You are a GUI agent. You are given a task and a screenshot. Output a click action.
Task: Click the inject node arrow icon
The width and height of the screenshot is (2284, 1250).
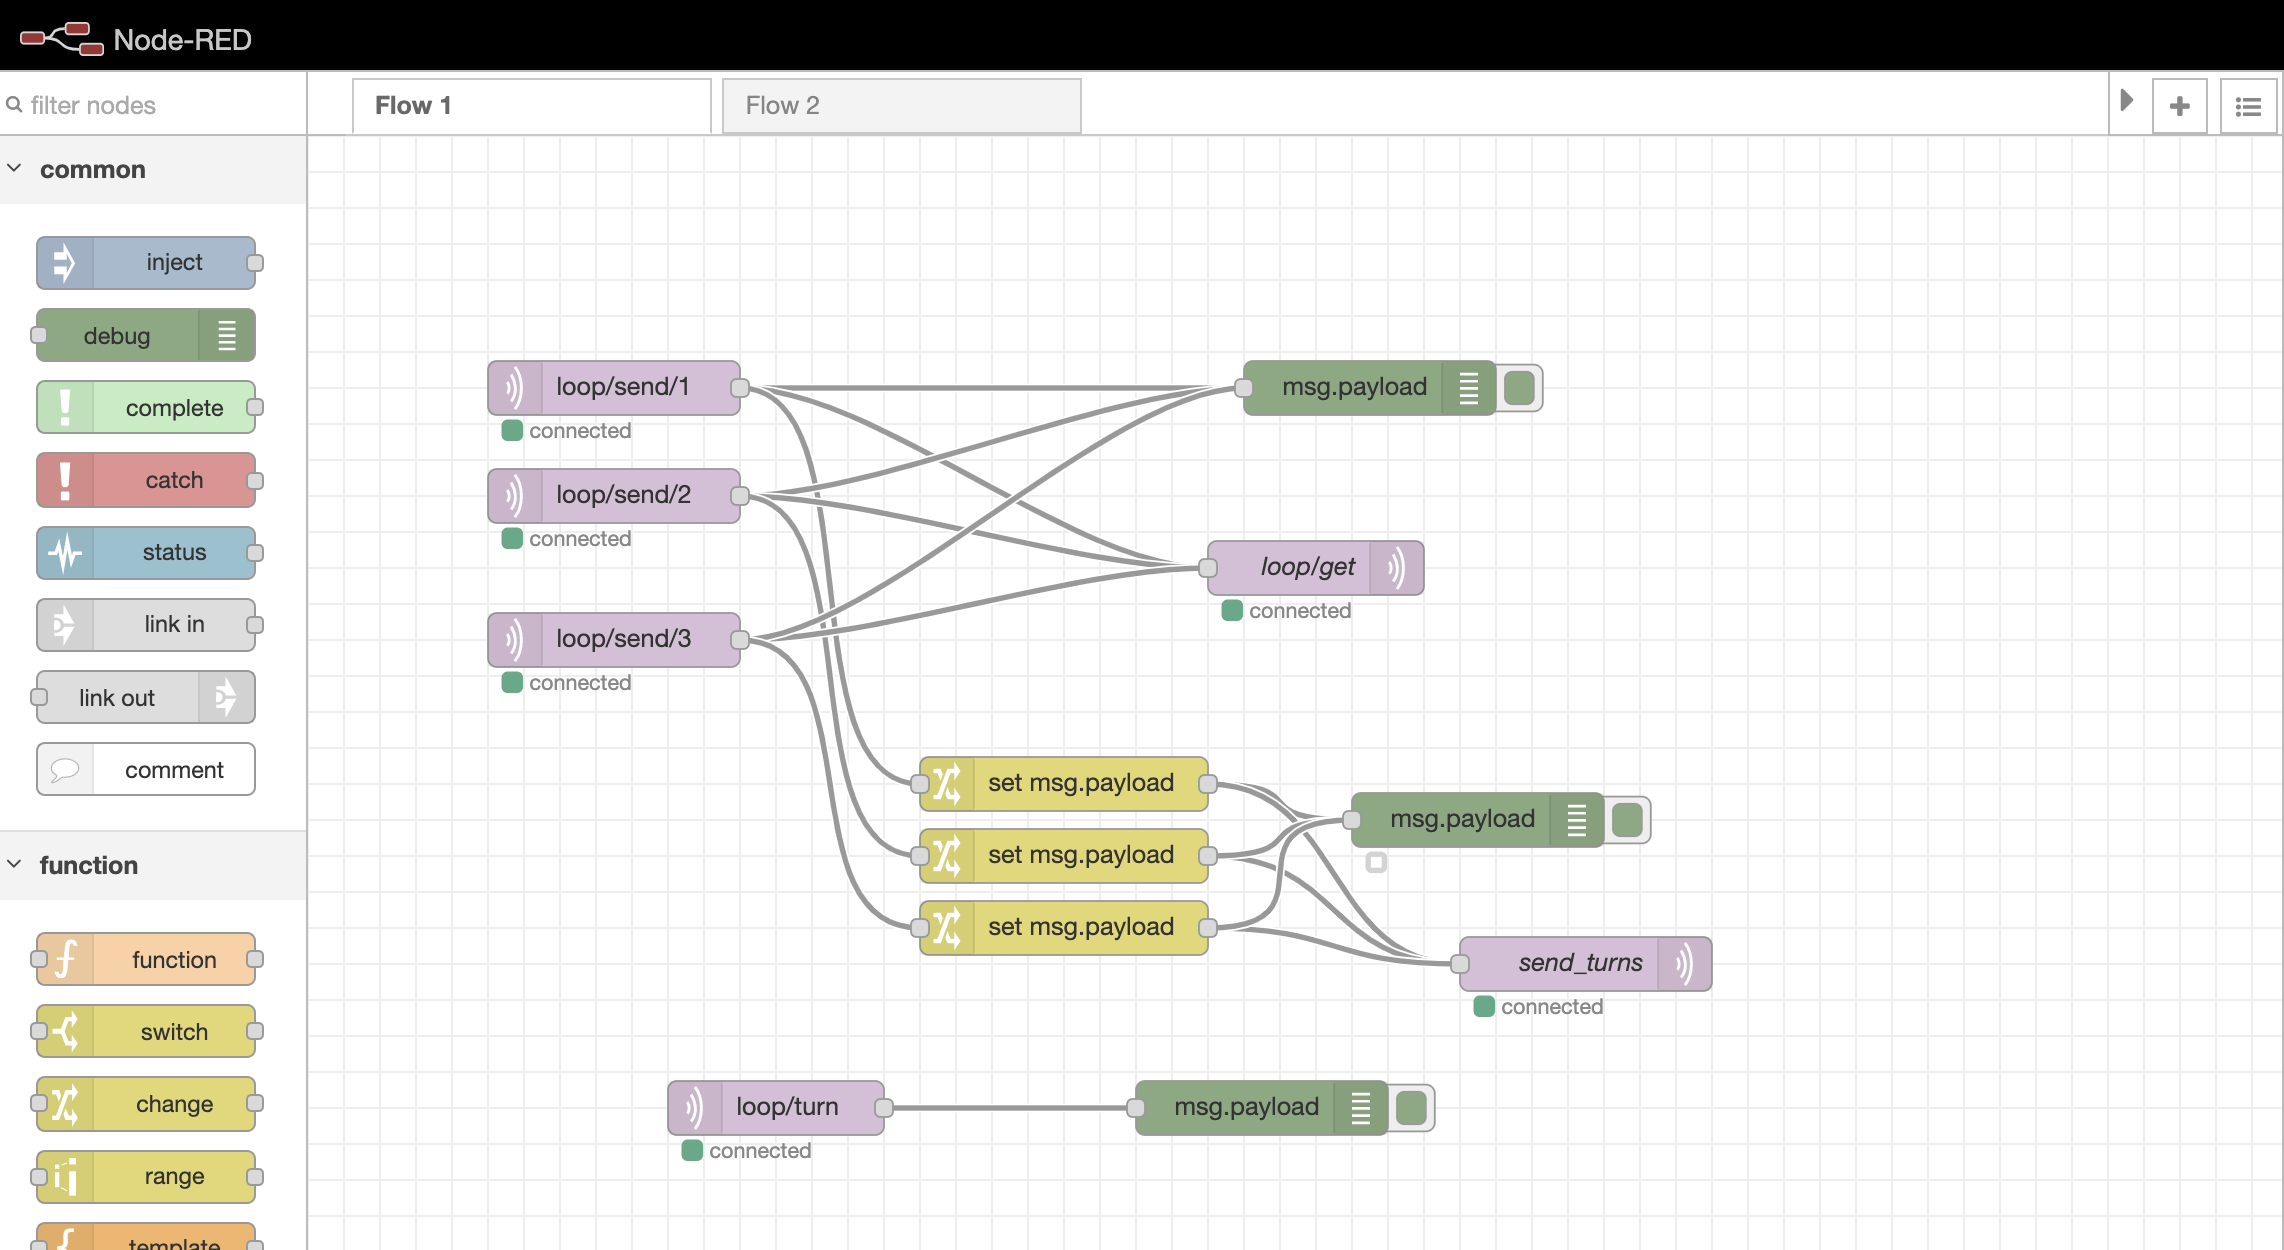tap(64, 263)
